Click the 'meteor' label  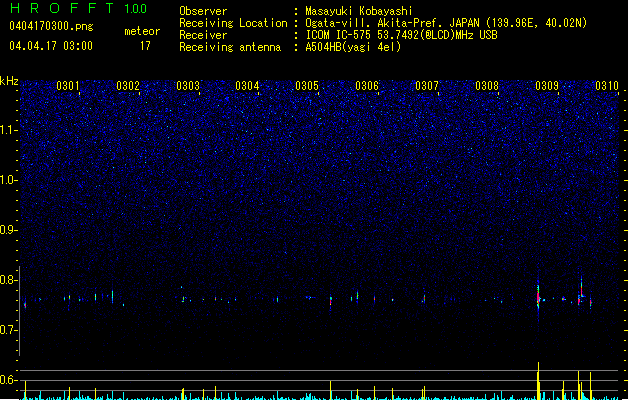tap(142, 31)
